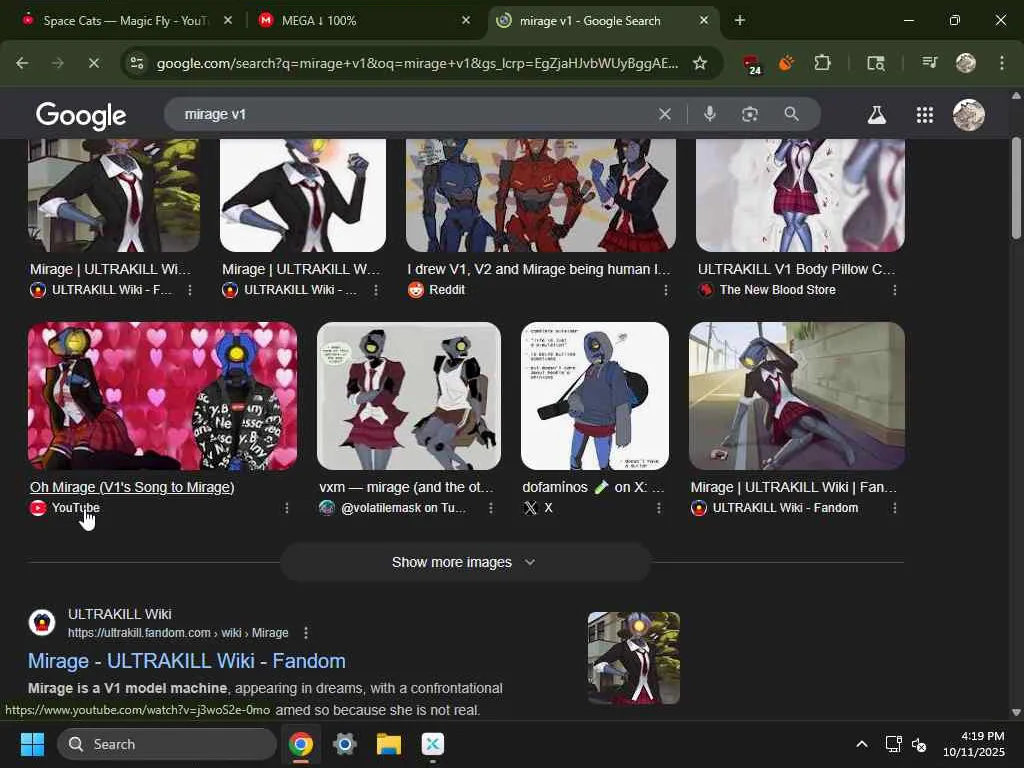Open taskbar volume muted icon
1024x768 pixels.
919,744
